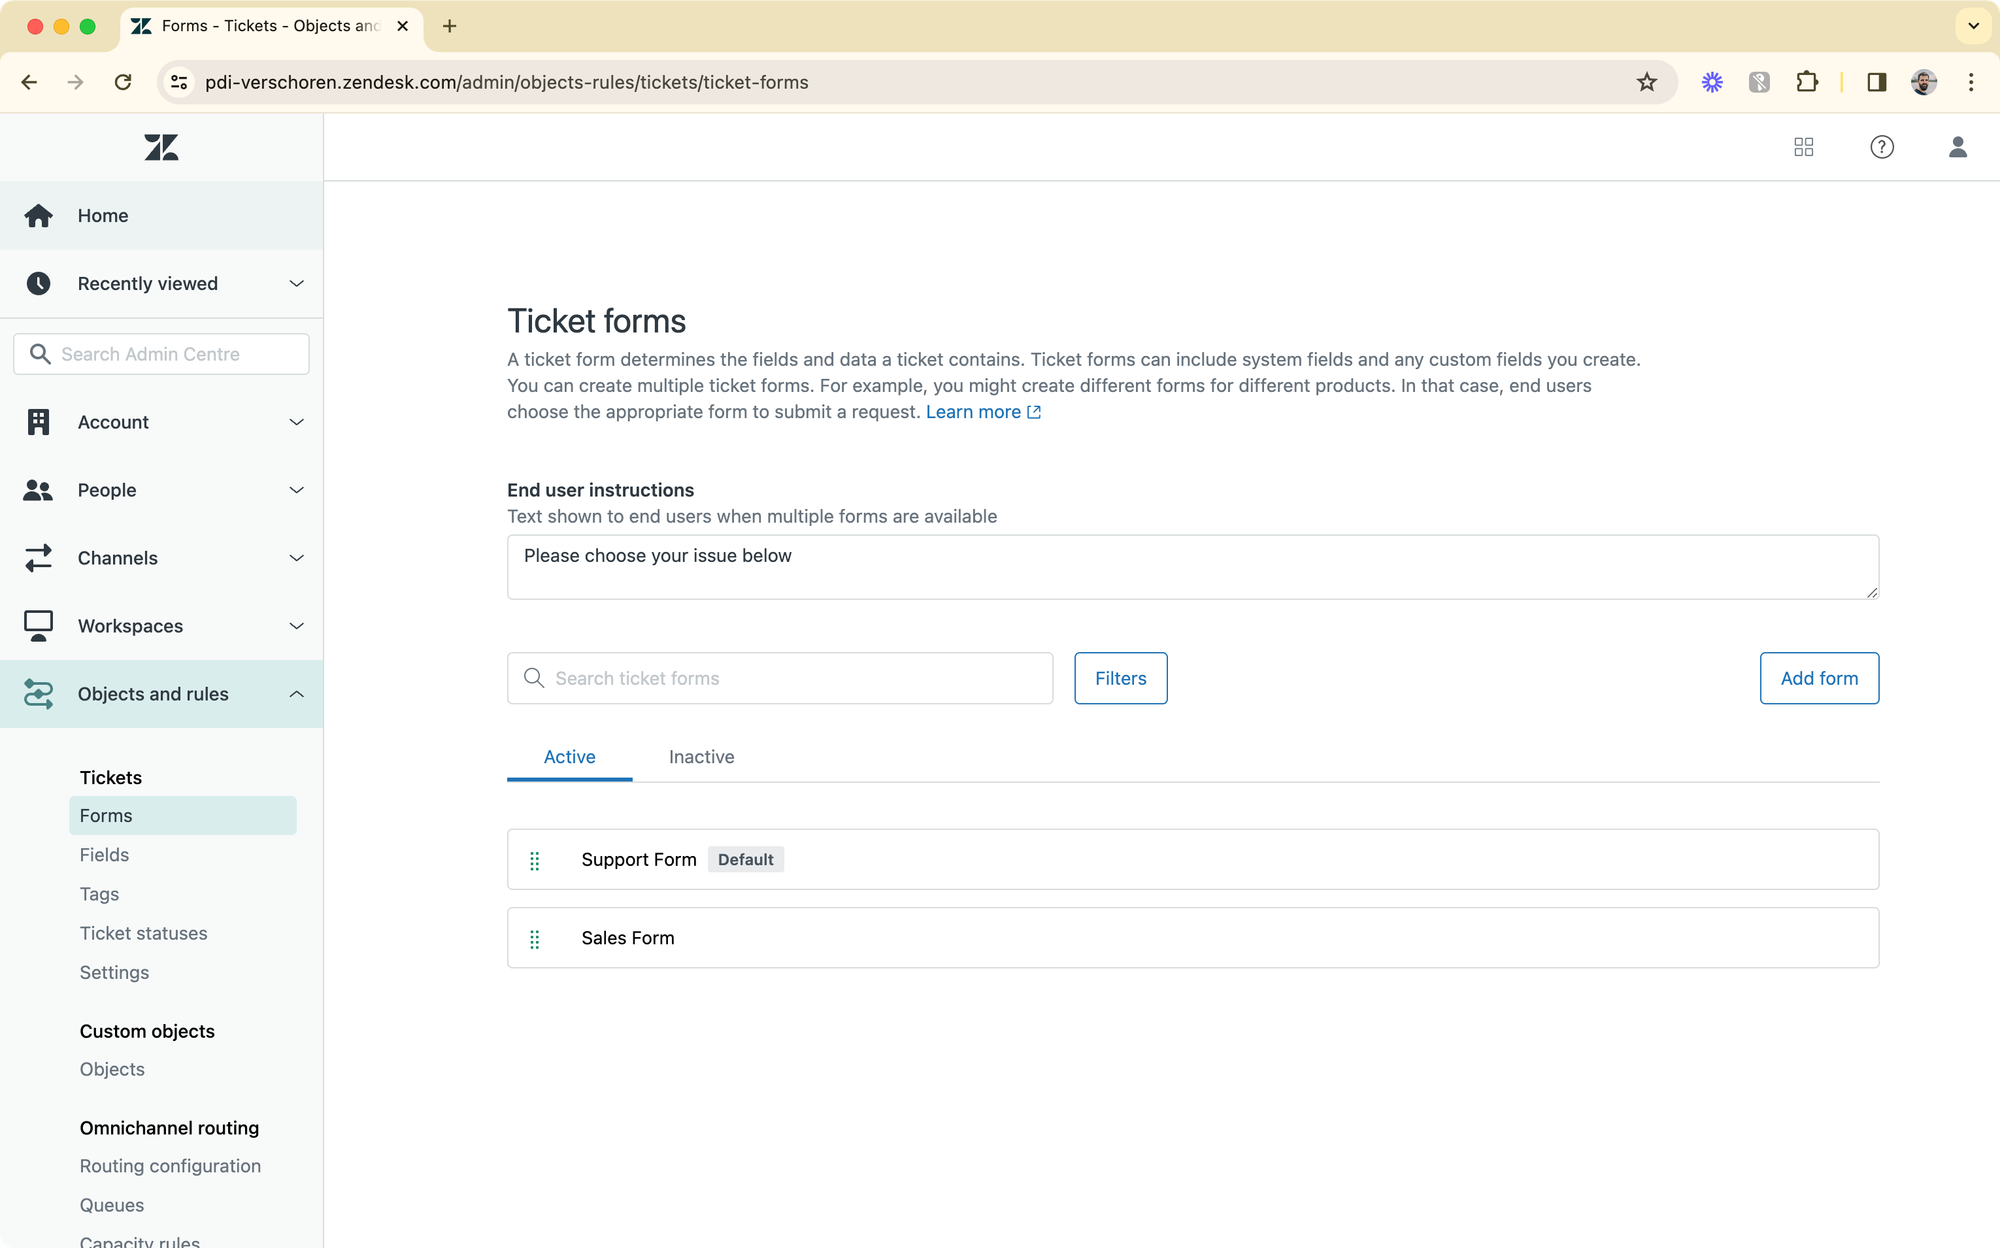Click the Add form button
Screen dimensions: 2000x1248
coord(1818,678)
